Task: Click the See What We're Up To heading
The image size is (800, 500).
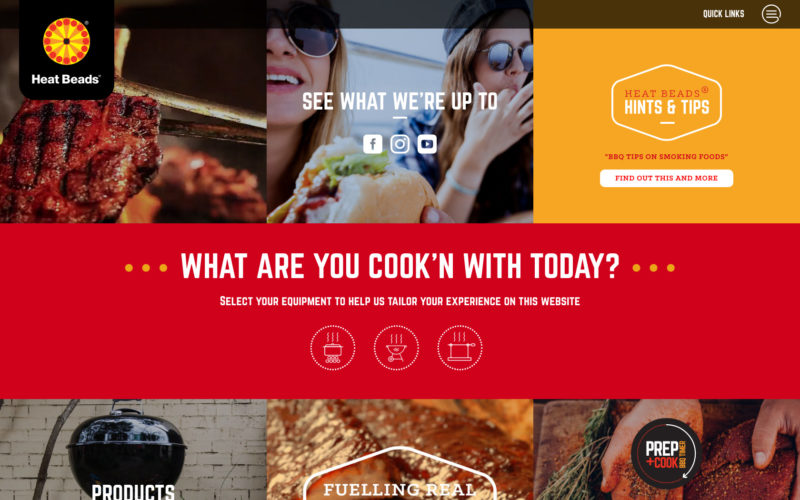Action: coord(400,102)
